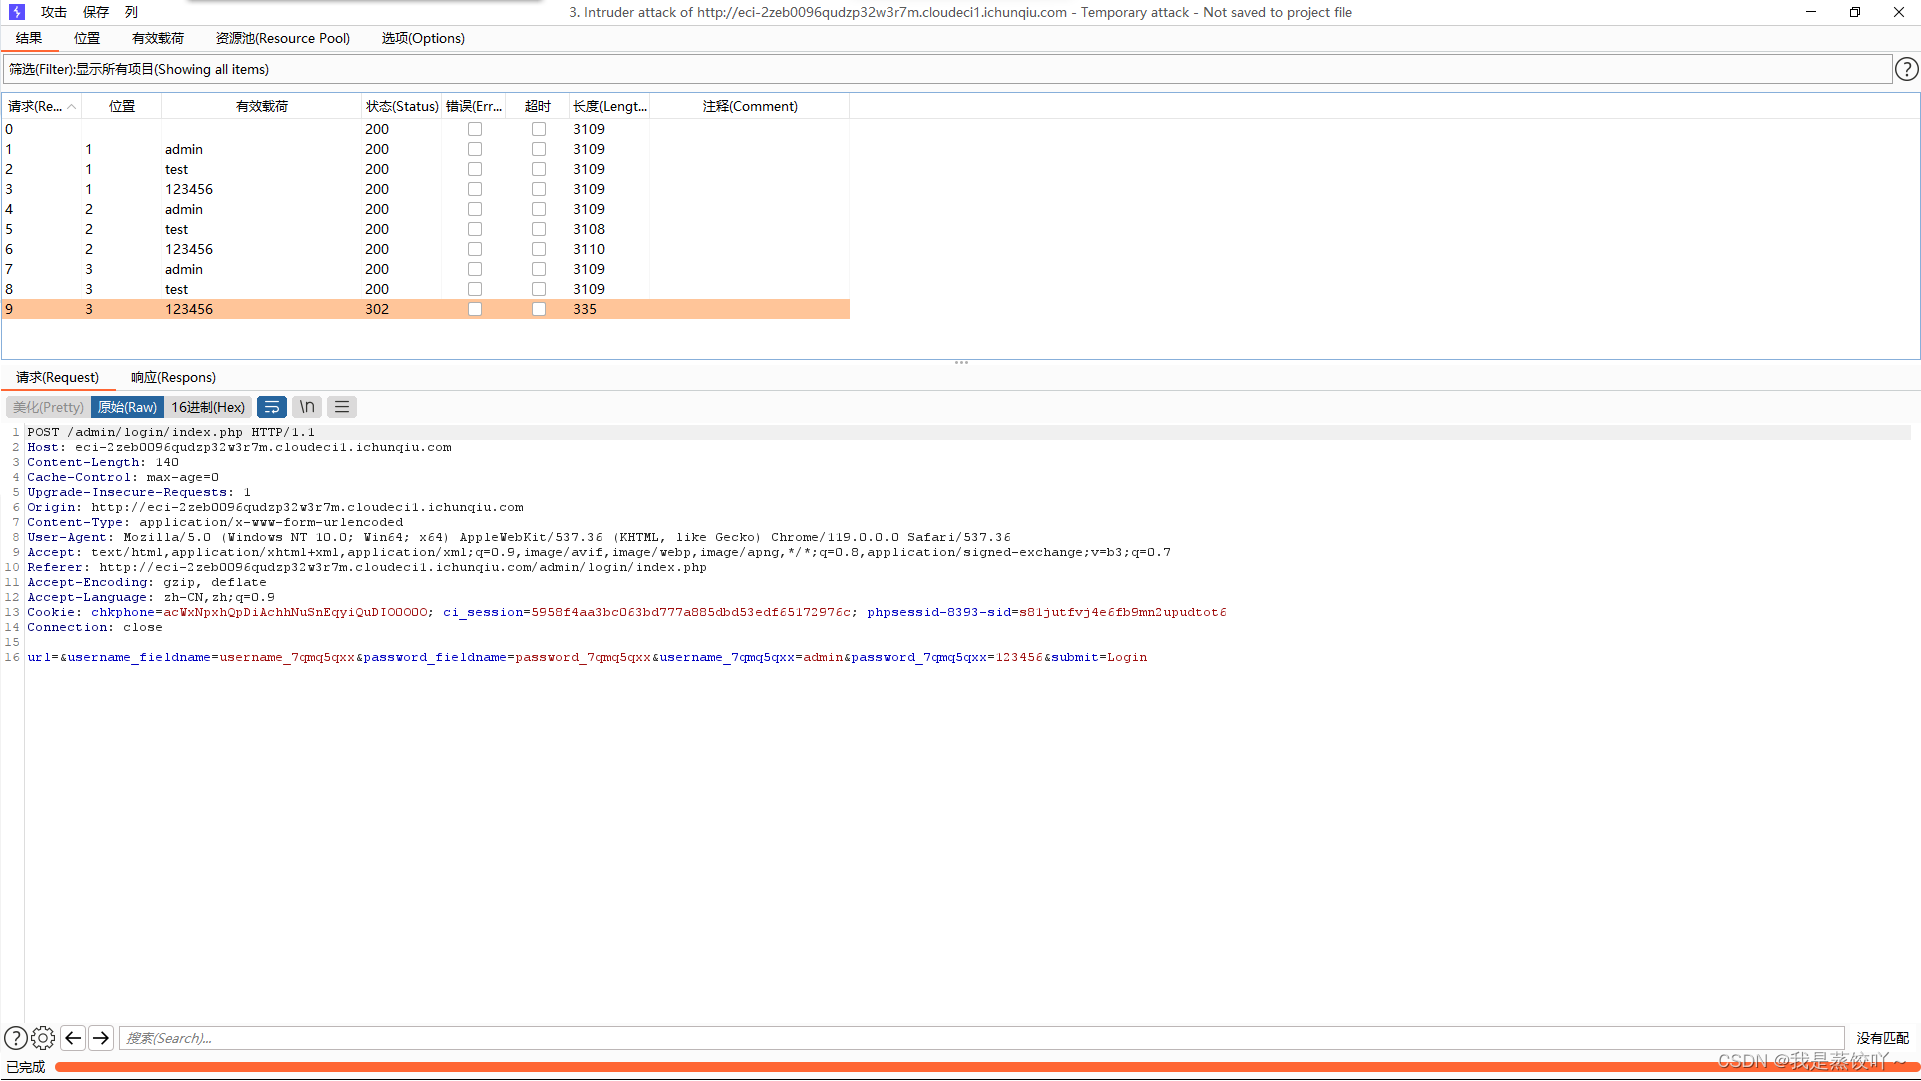Click the 302 status cell
Image resolution: width=1921 pixels, height=1081 pixels.
pyautogui.click(x=377, y=309)
